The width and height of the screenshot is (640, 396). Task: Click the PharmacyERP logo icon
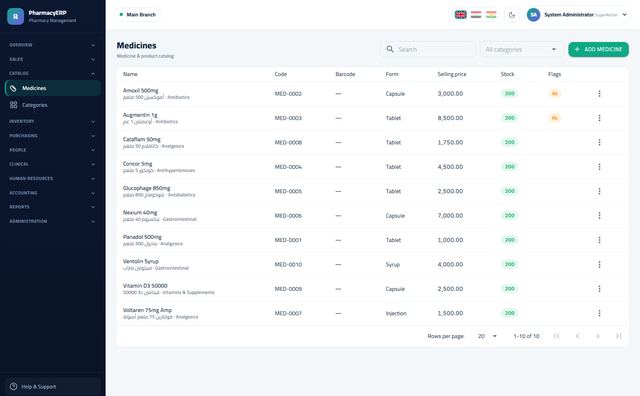pyautogui.click(x=16, y=16)
